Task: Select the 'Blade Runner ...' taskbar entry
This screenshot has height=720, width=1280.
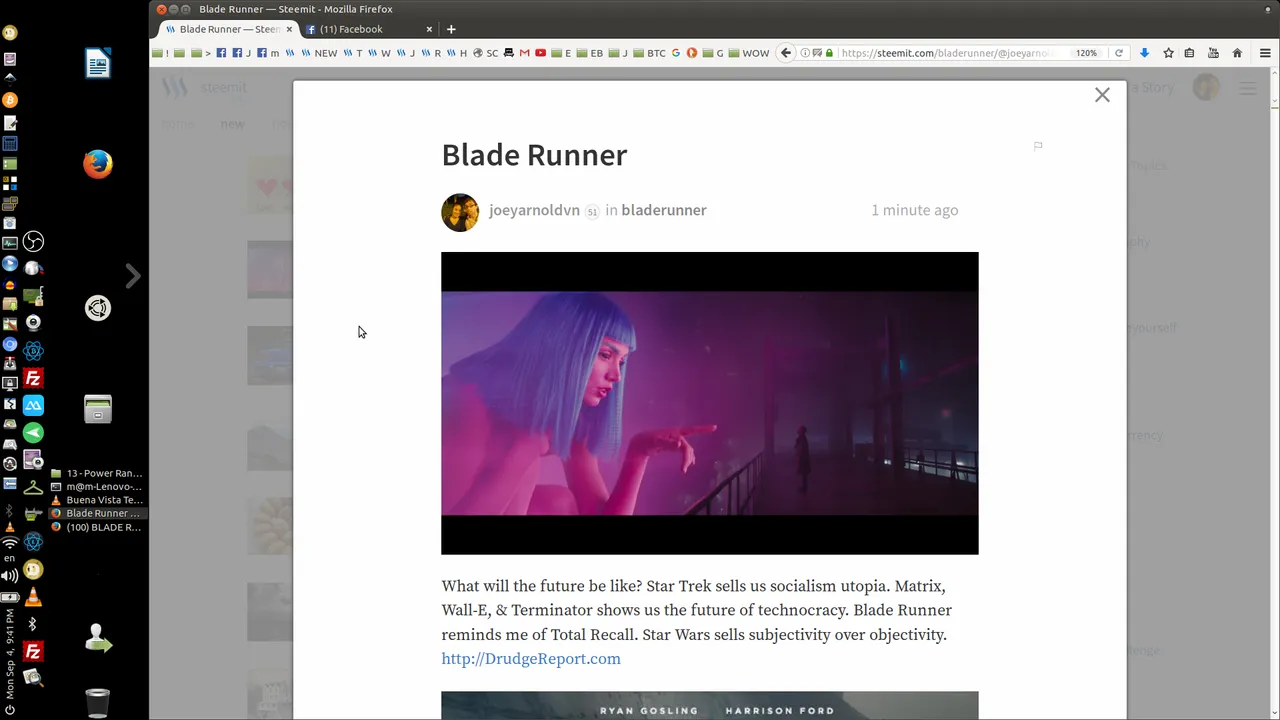Action: [x=96, y=514]
